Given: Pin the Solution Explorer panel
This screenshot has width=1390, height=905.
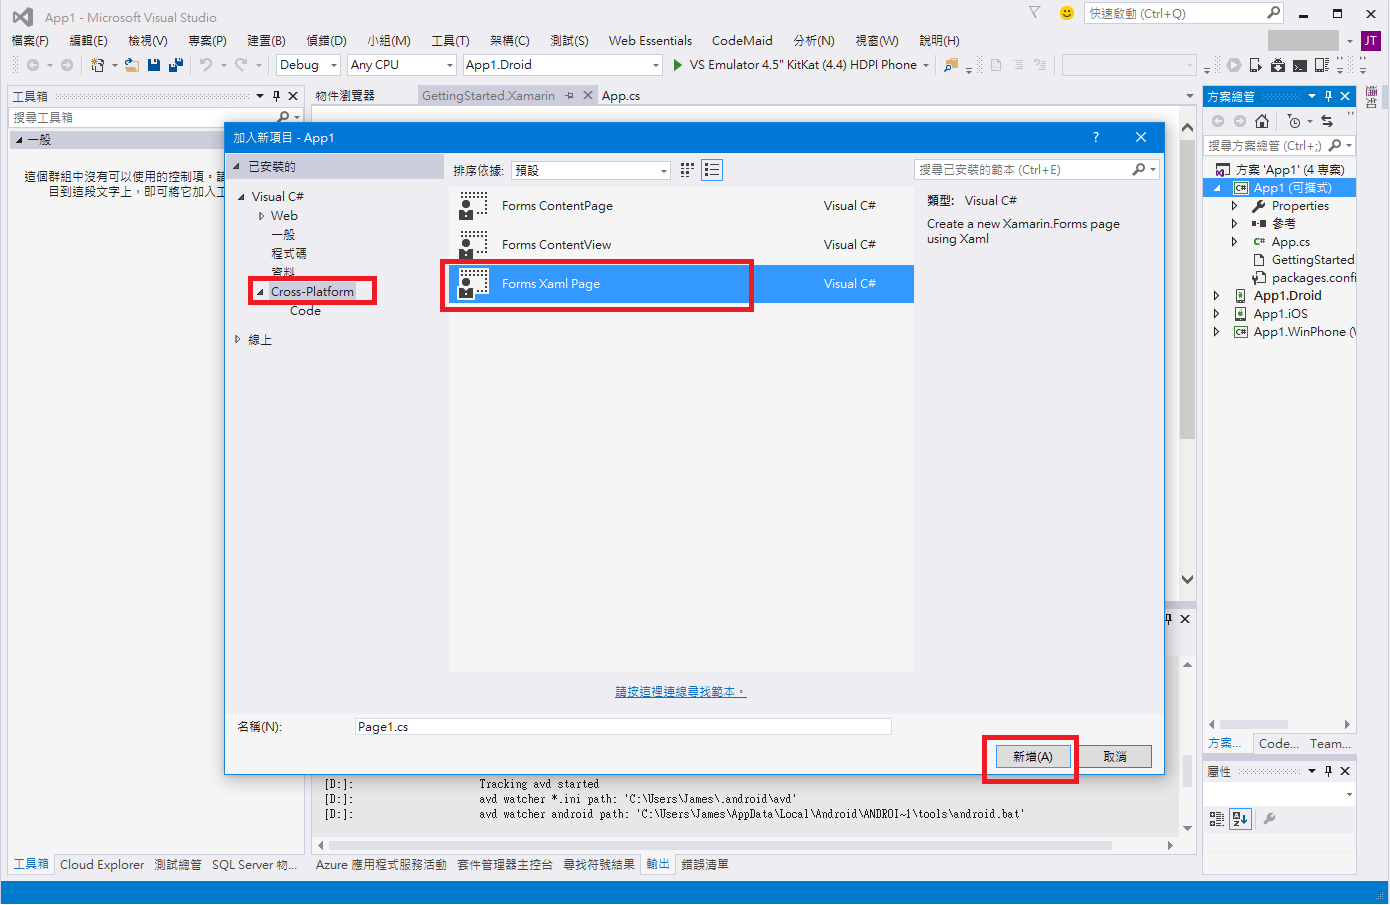Looking at the screenshot, I should pyautogui.click(x=1328, y=96).
